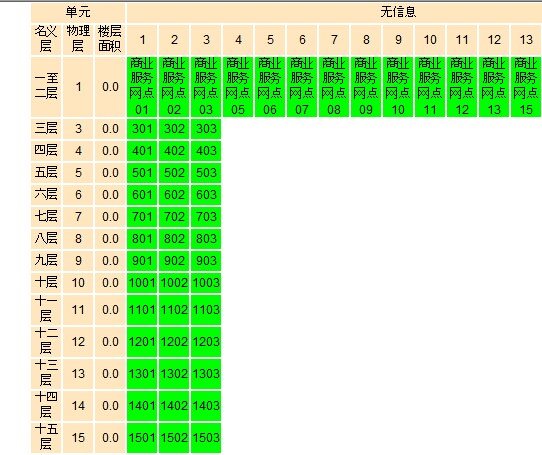Click room 603 green cell
Screen dimensions: 542x455
click(x=206, y=195)
